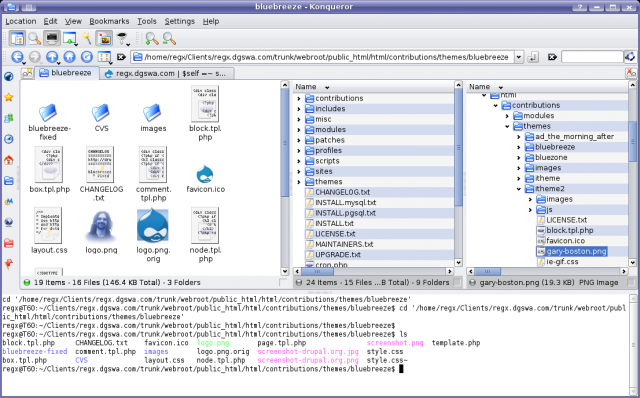
Task: Sort the middle pane by Name header
Action: [x=373, y=87]
